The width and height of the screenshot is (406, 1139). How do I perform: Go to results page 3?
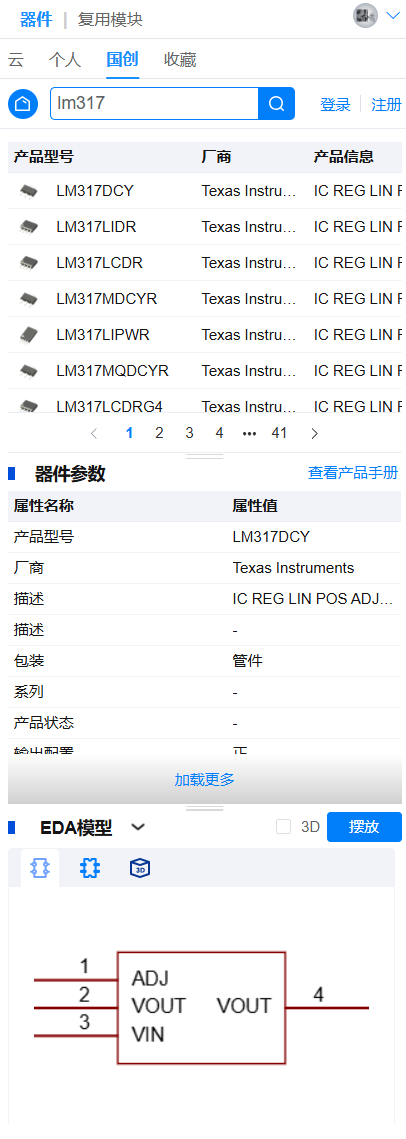(189, 434)
